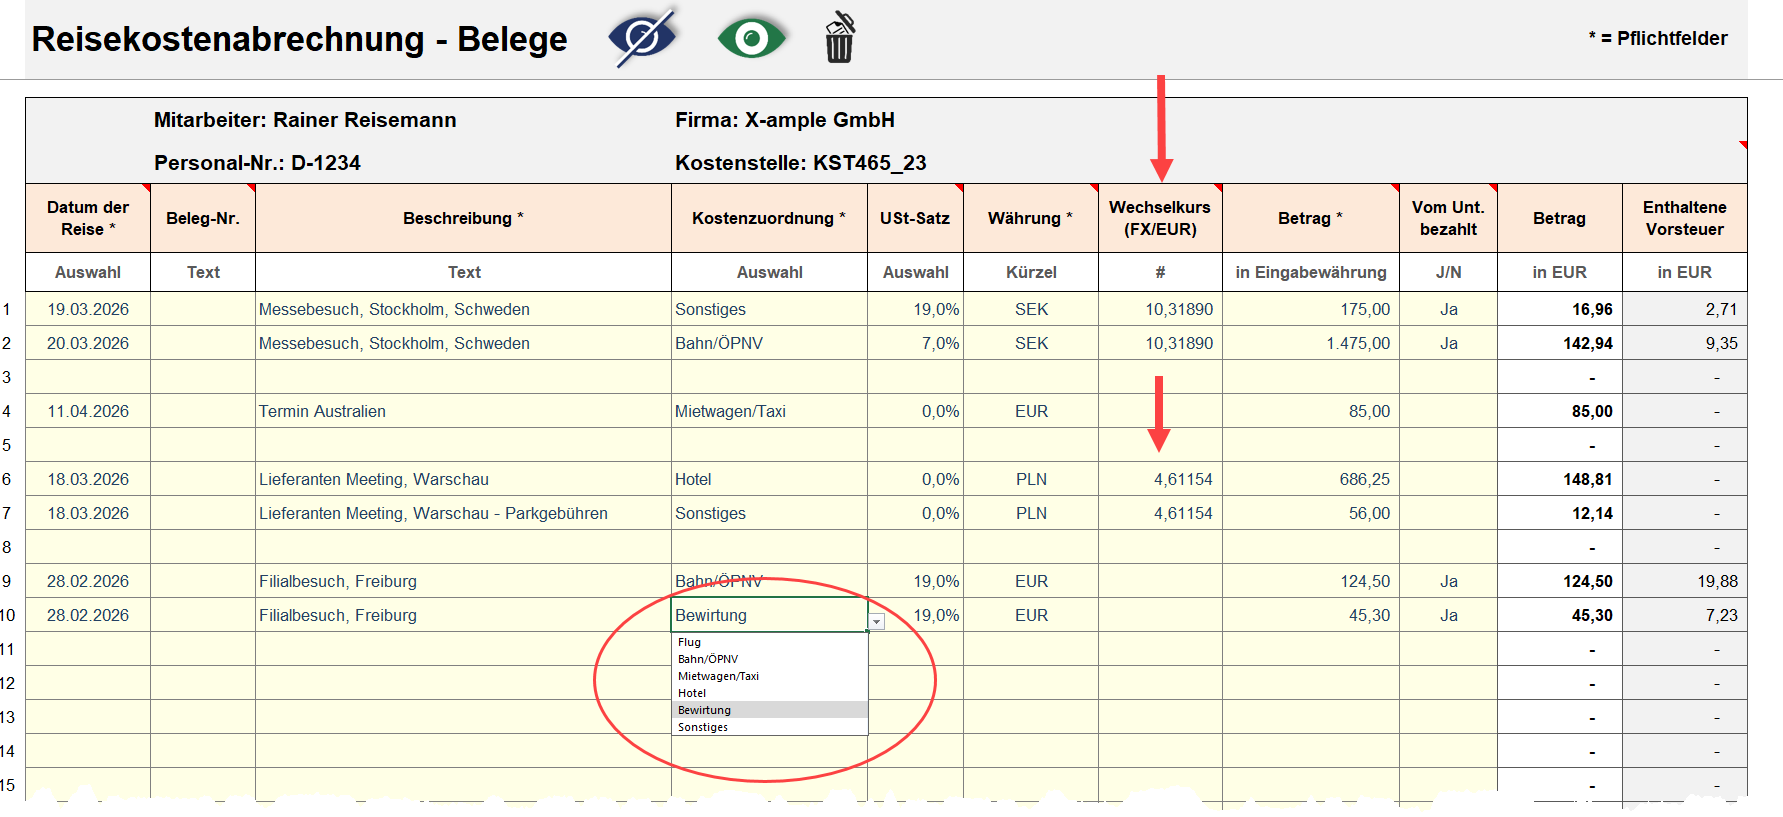This screenshot has width=1783, height=817.
Task: Select Sonstiges from the dropdown list
Action: (x=703, y=727)
